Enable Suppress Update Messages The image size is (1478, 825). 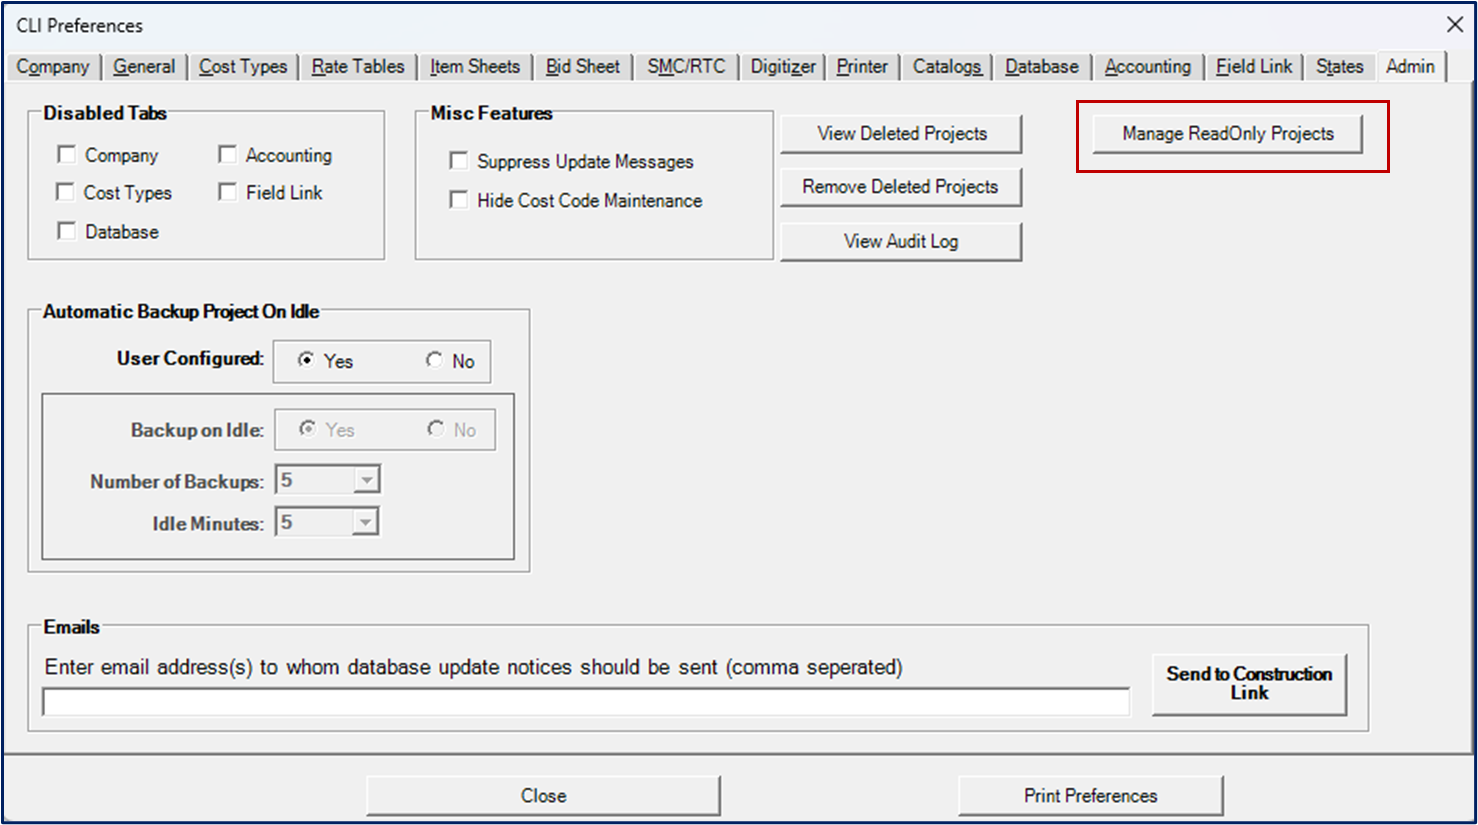pyautogui.click(x=459, y=161)
